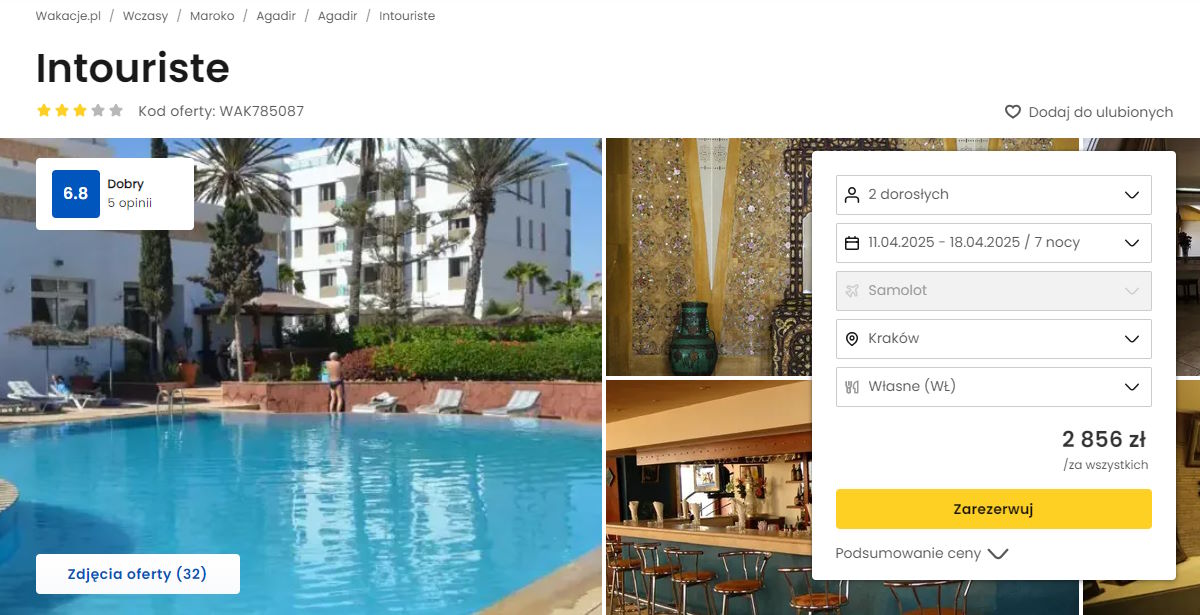Click the person icon beside 2 dorosłych

(x=852, y=194)
